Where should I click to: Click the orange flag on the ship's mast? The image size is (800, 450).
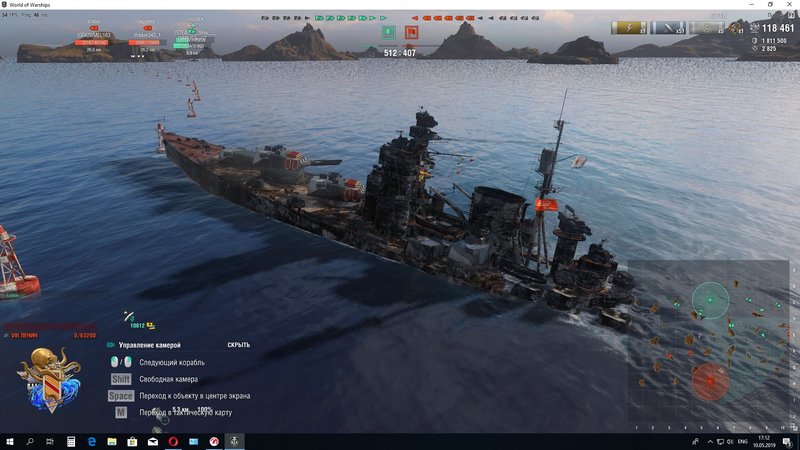546,205
